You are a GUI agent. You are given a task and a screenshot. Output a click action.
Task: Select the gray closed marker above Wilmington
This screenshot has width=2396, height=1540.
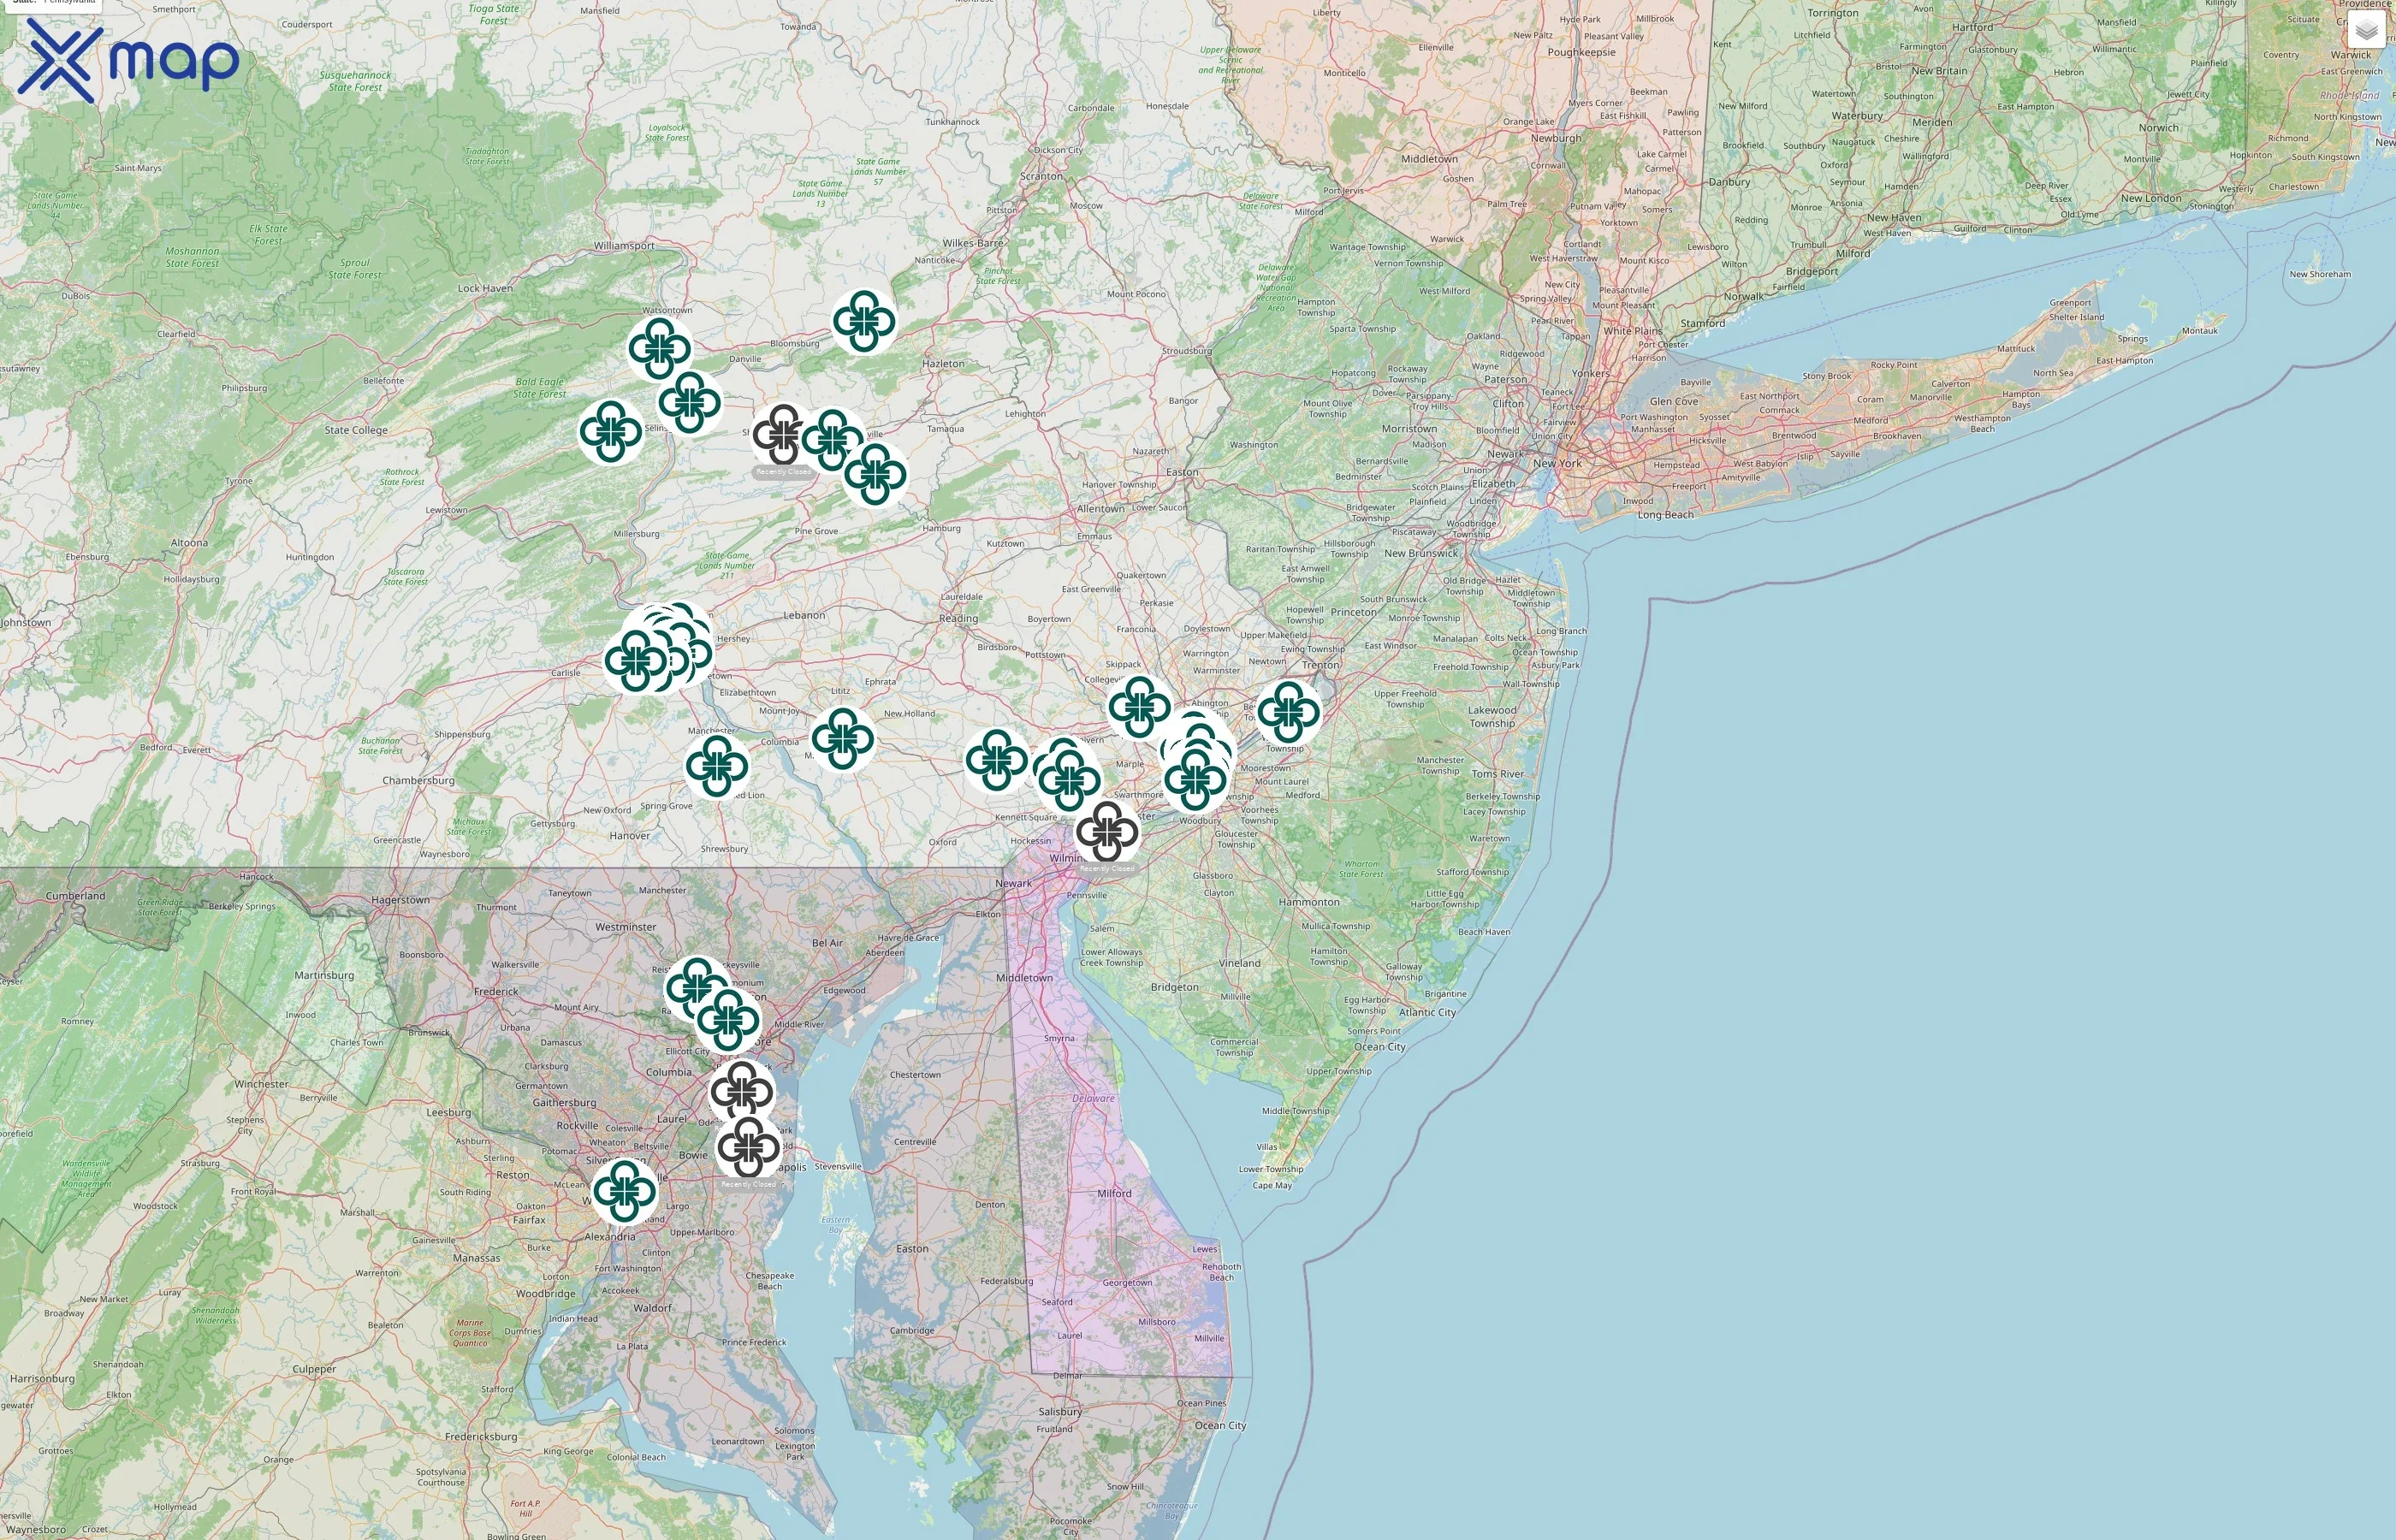click(x=1107, y=831)
